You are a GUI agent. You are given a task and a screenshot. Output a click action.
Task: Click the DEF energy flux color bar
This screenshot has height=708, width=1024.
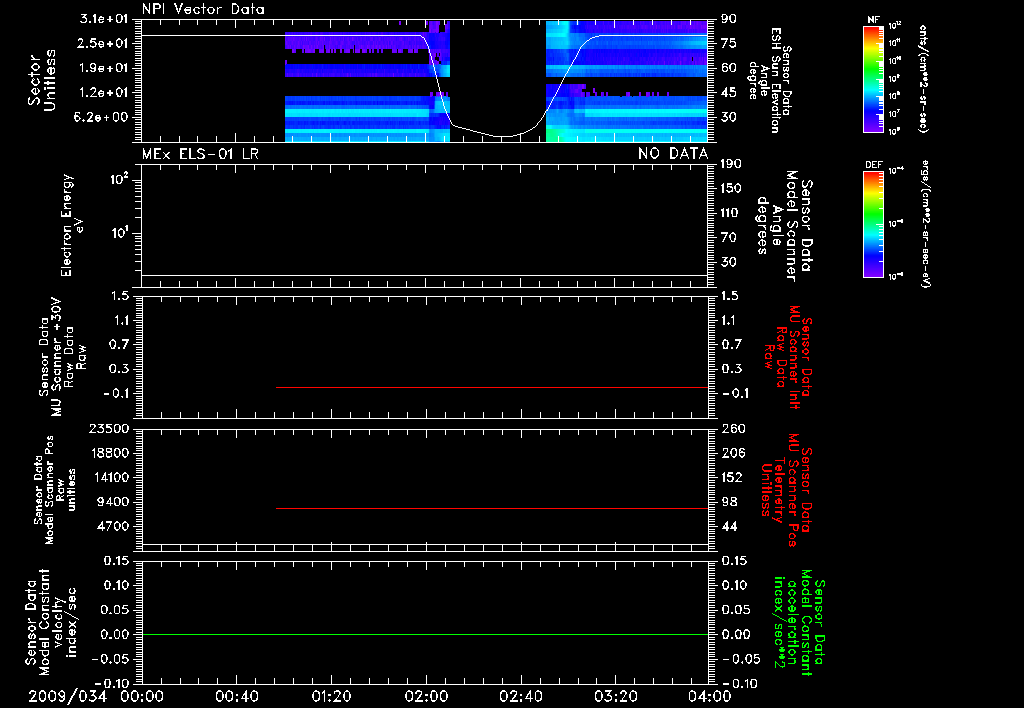click(873, 224)
